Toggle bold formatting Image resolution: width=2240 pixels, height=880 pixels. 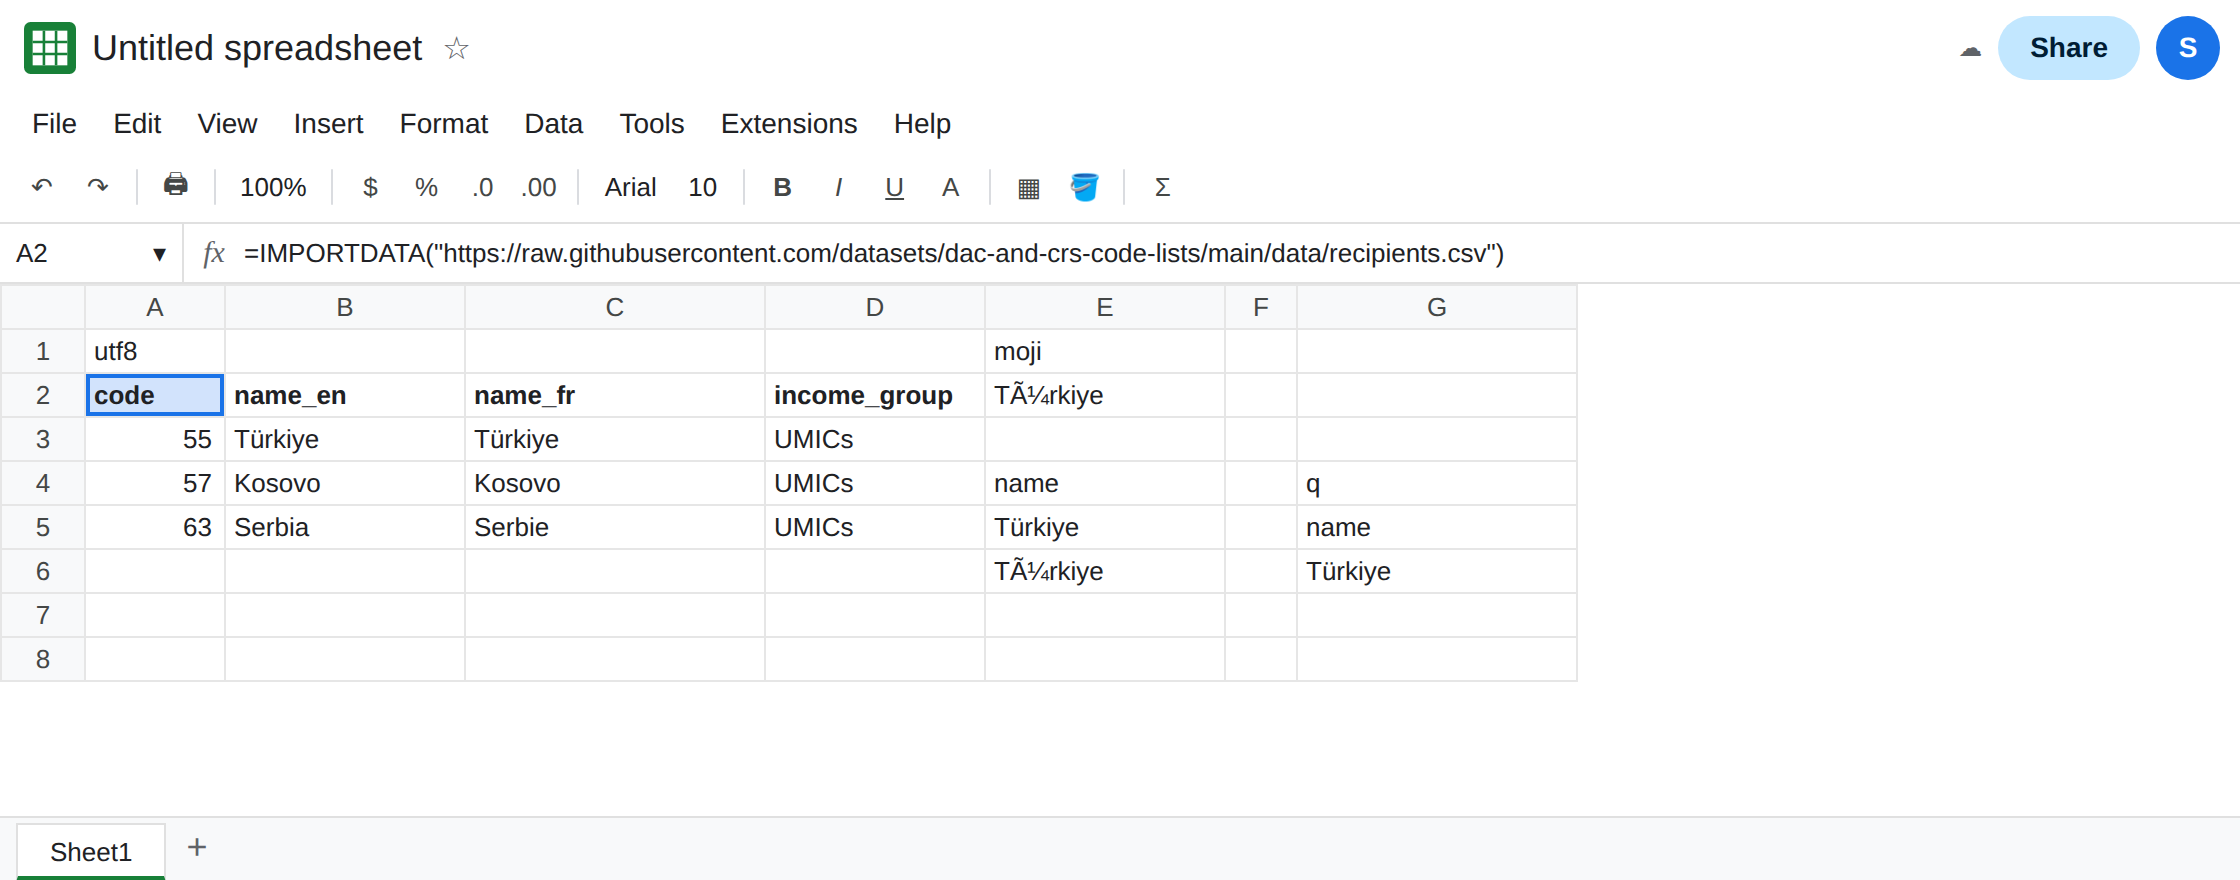pos(782,187)
